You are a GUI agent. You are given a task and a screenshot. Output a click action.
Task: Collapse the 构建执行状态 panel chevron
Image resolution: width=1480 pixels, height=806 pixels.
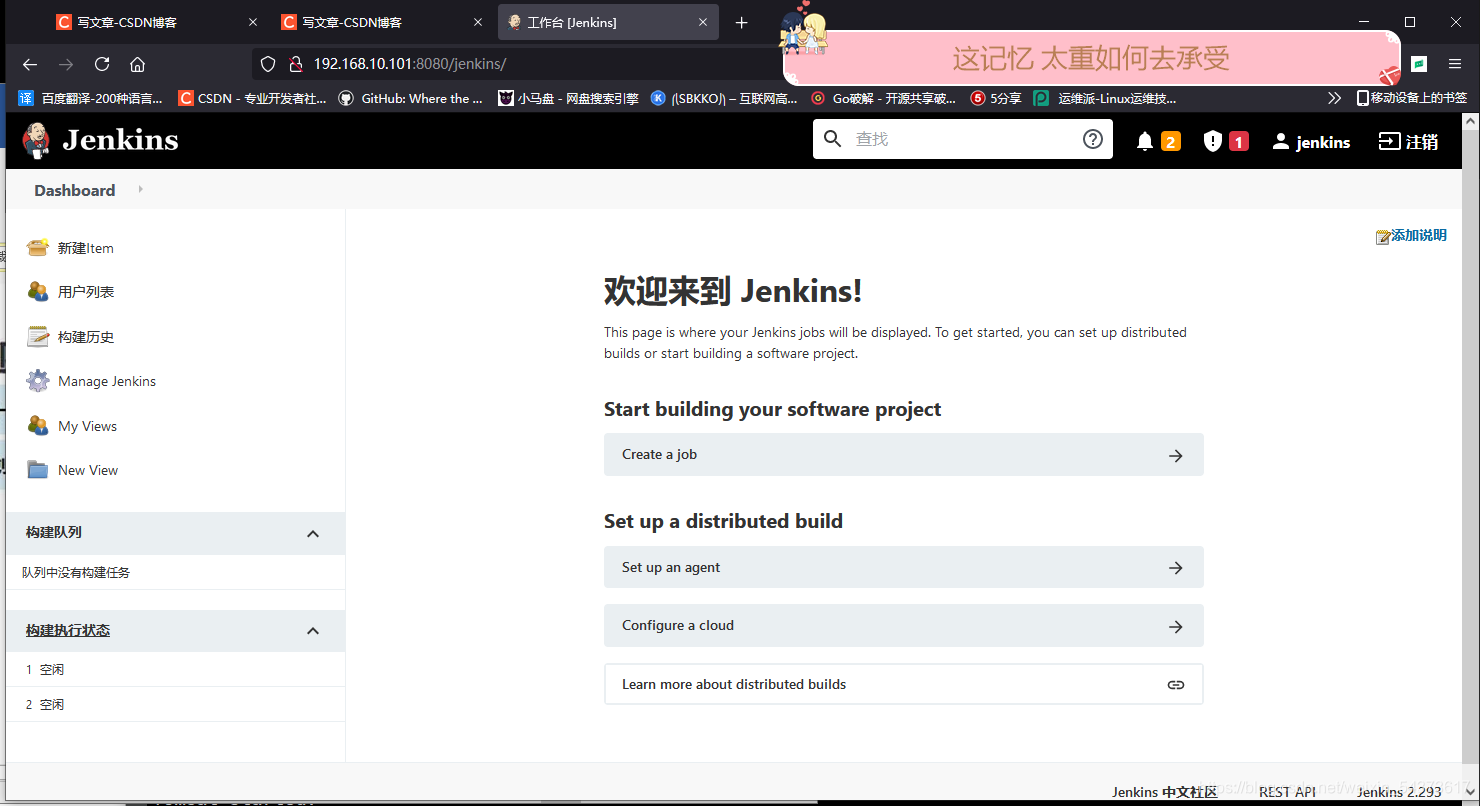[x=313, y=631]
